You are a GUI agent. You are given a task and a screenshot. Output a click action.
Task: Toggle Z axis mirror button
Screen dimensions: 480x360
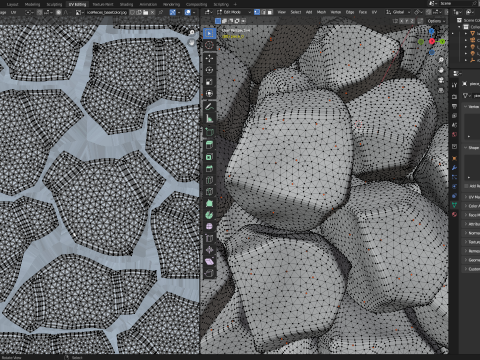pos(412,21)
